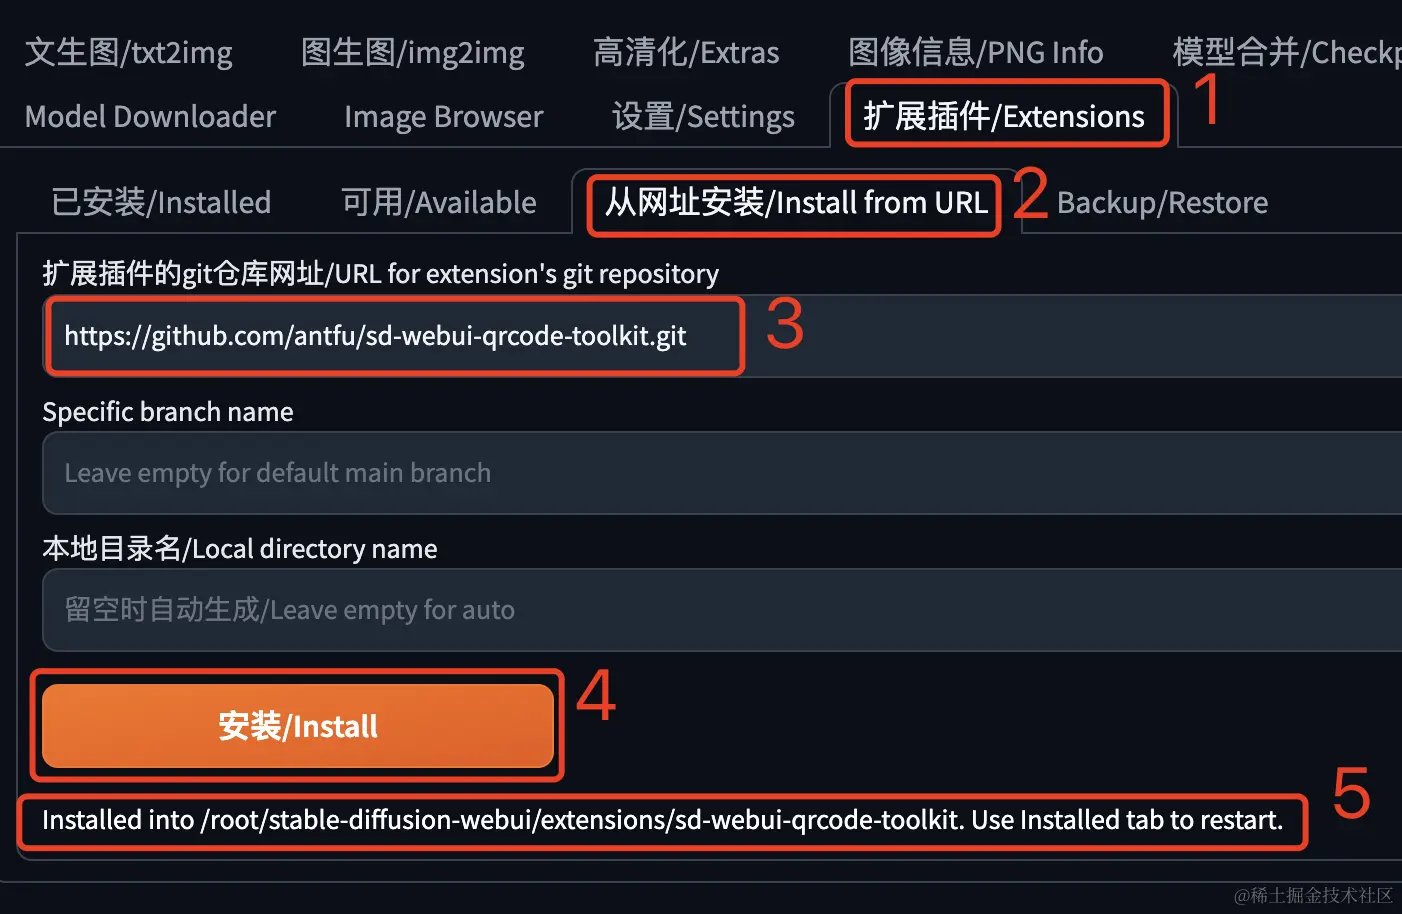Screen dimensions: 1402x914
Task: Open the Backup/Restore sub-tab
Action: pos(1162,203)
